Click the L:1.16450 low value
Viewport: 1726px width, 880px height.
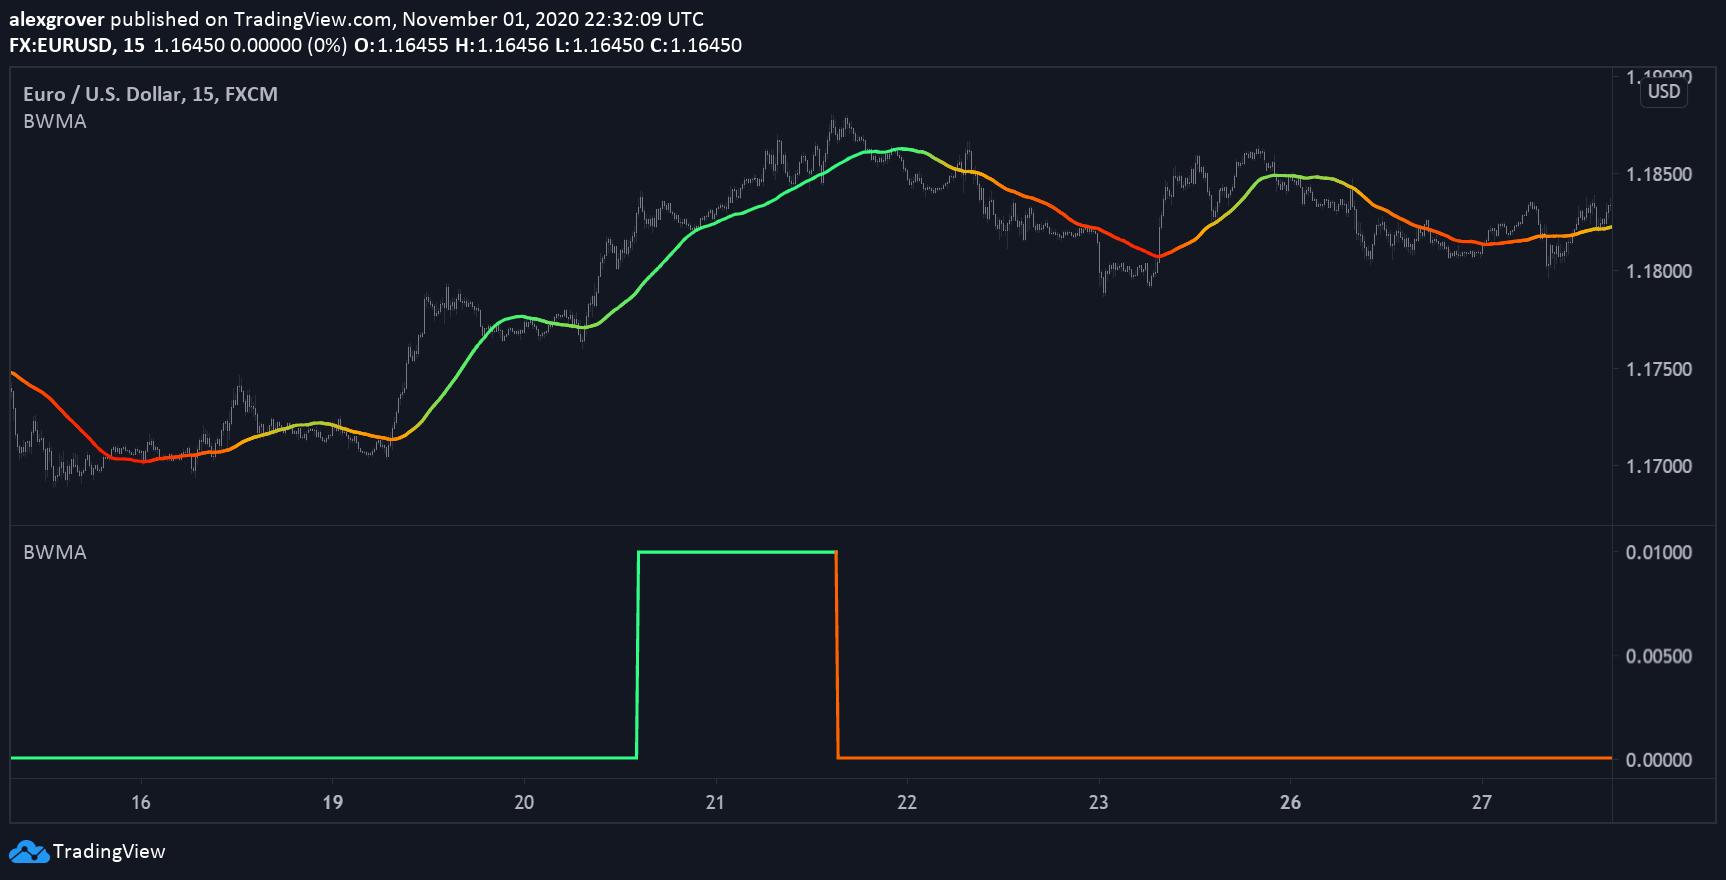tap(598, 45)
